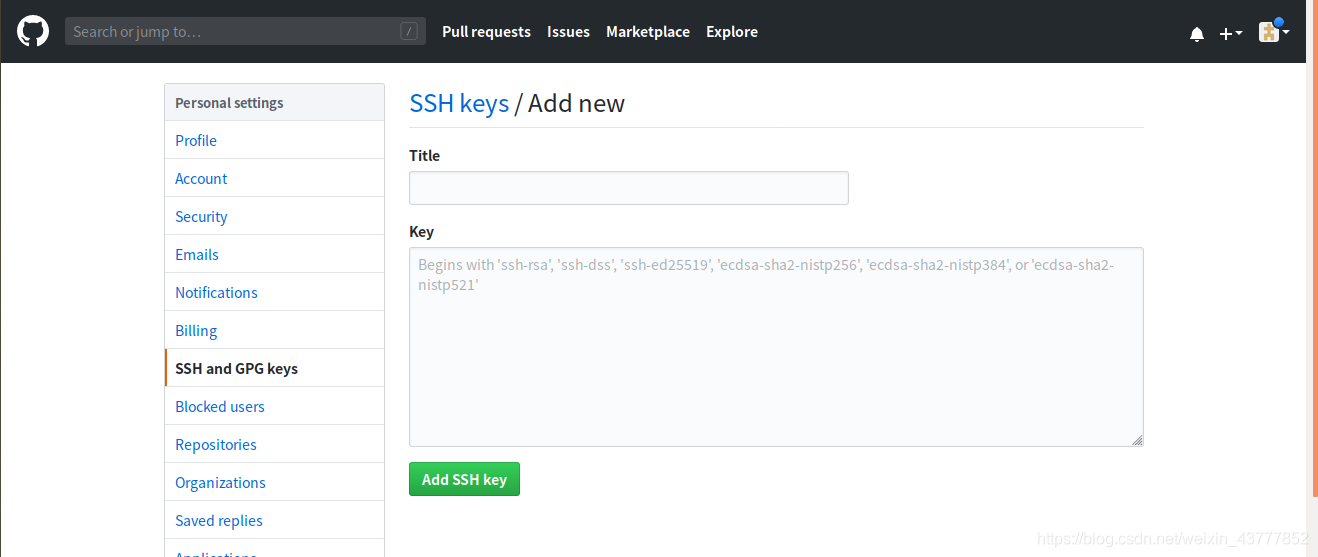Open the GitHub Octocat logo homepage
Screen dimensions: 1318x557
[32, 31]
